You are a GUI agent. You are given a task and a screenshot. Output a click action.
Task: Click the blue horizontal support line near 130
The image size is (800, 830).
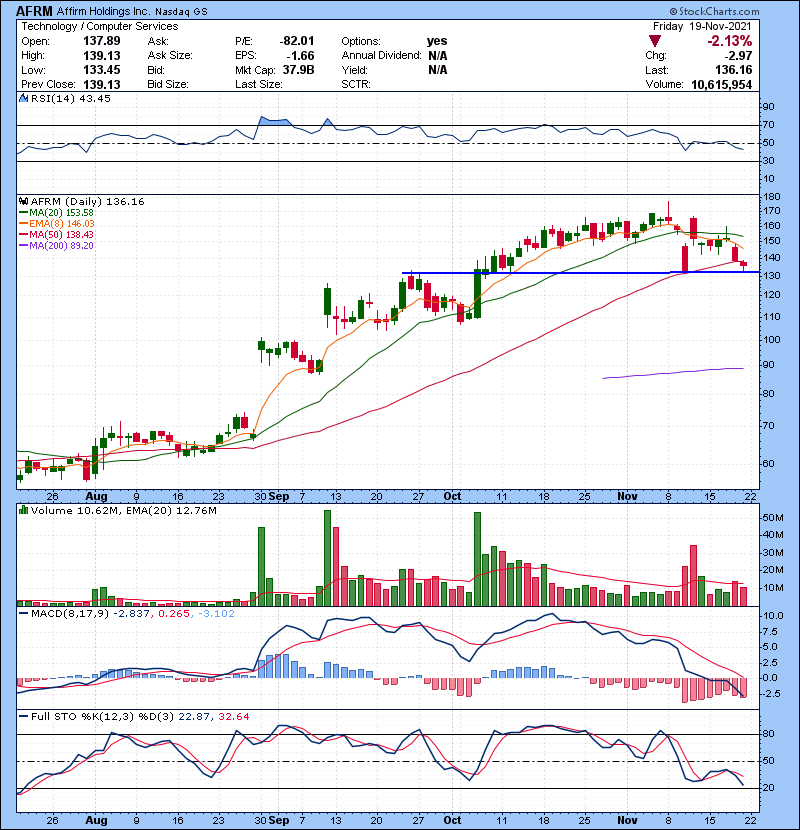point(580,273)
